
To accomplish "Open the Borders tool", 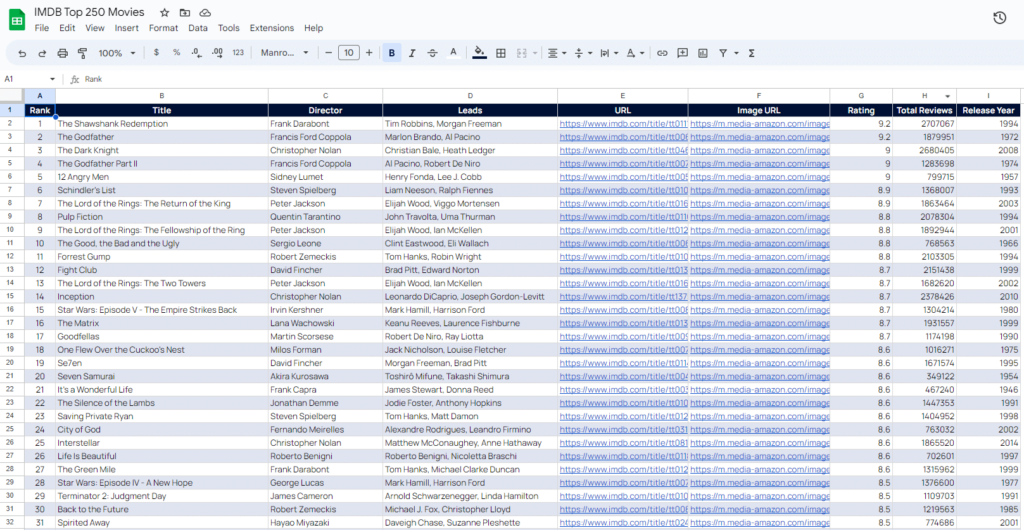I will (501, 53).
